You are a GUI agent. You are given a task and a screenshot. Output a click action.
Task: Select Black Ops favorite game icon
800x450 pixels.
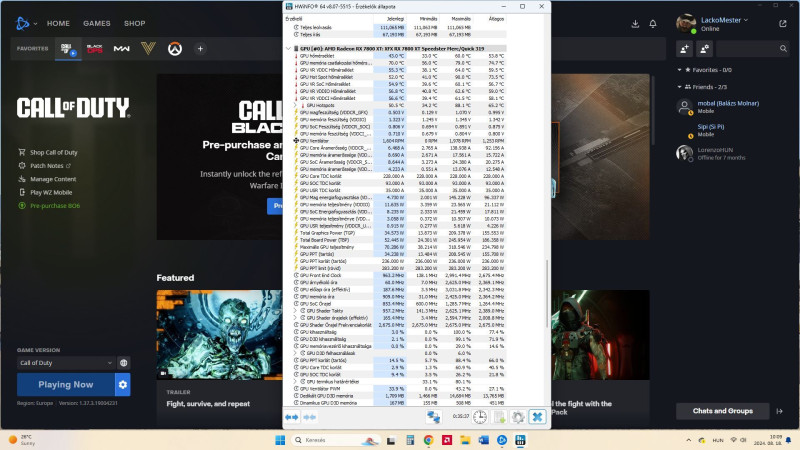(95, 49)
